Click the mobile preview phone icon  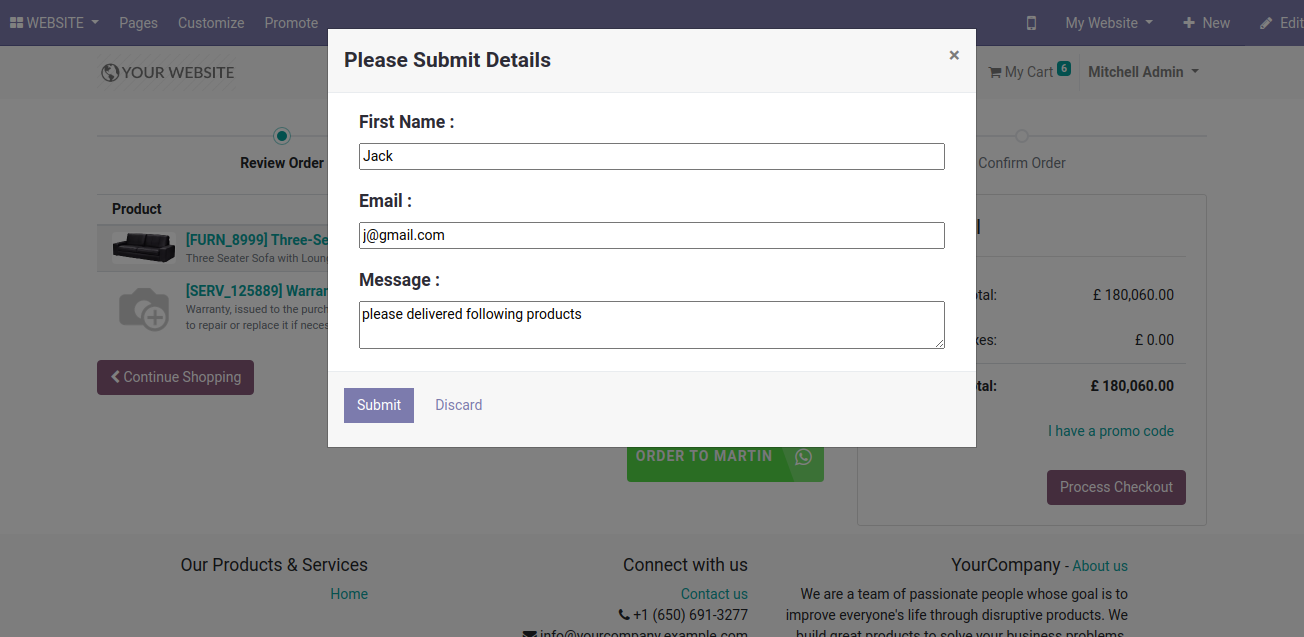pos(1032,23)
